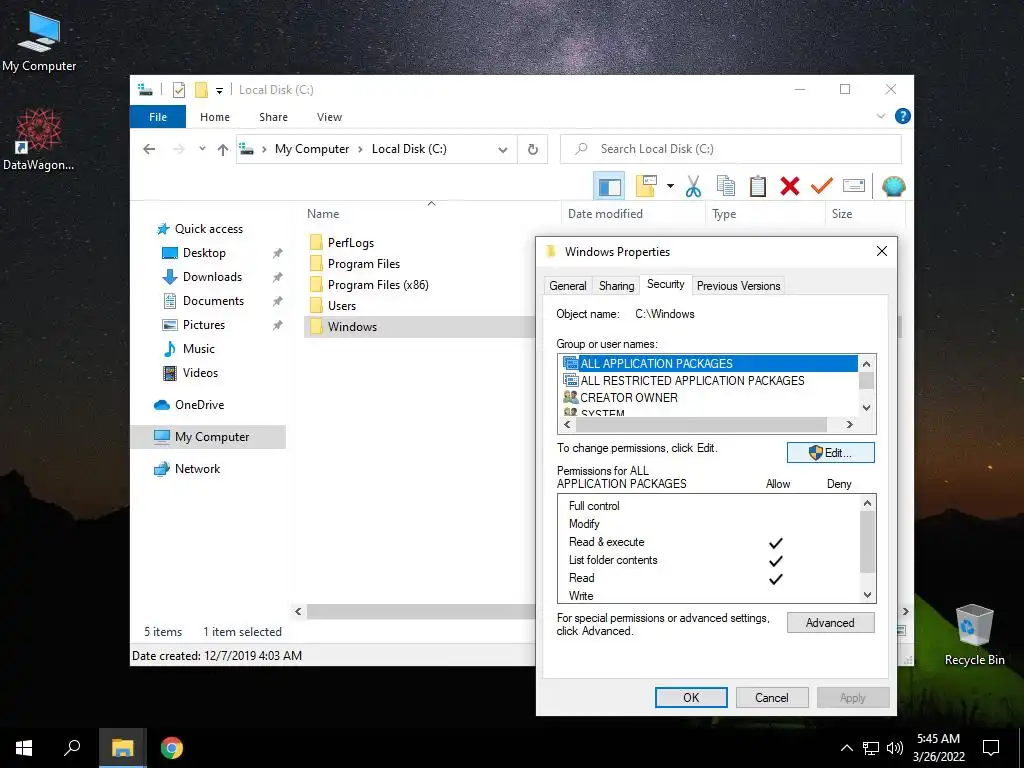The image size is (1024, 768).
Task: Refresh the Local Disk (C:) view
Action: (x=533, y=150)
